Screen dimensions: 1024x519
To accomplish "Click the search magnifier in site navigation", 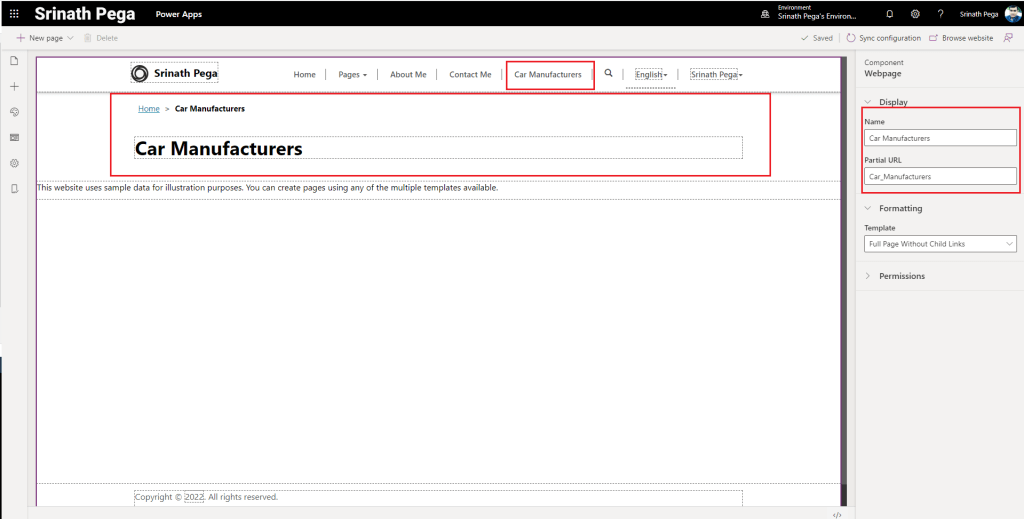I will [x=608, y=74].
